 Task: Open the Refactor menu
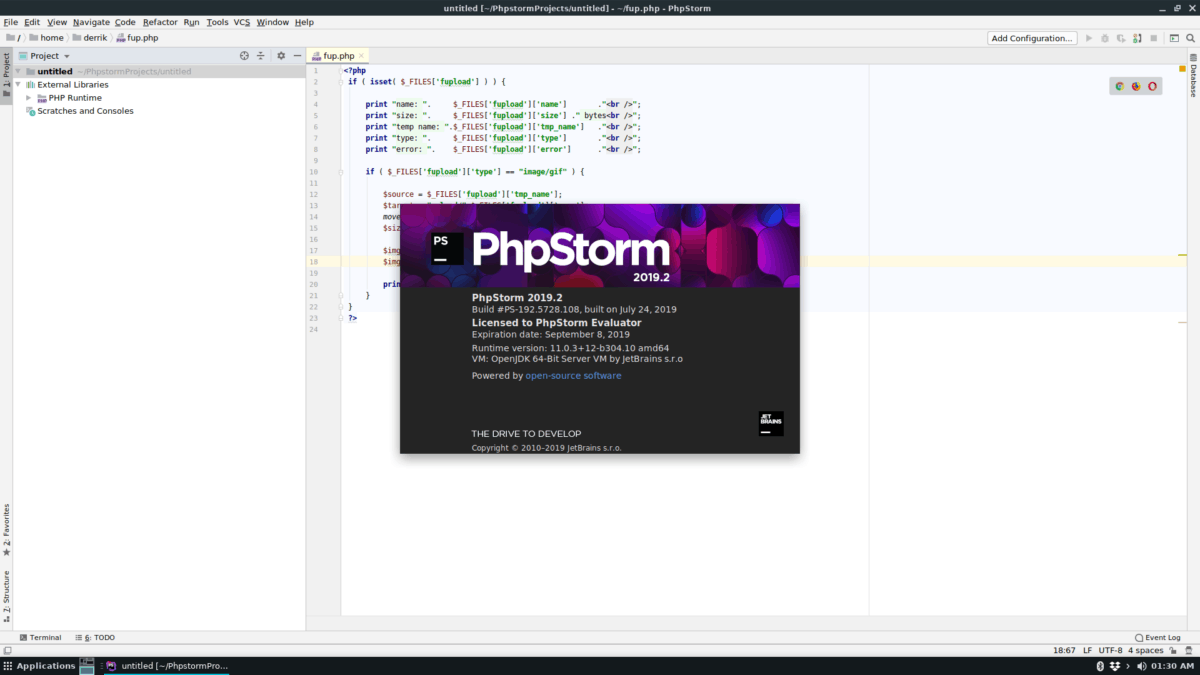point(160,22)
